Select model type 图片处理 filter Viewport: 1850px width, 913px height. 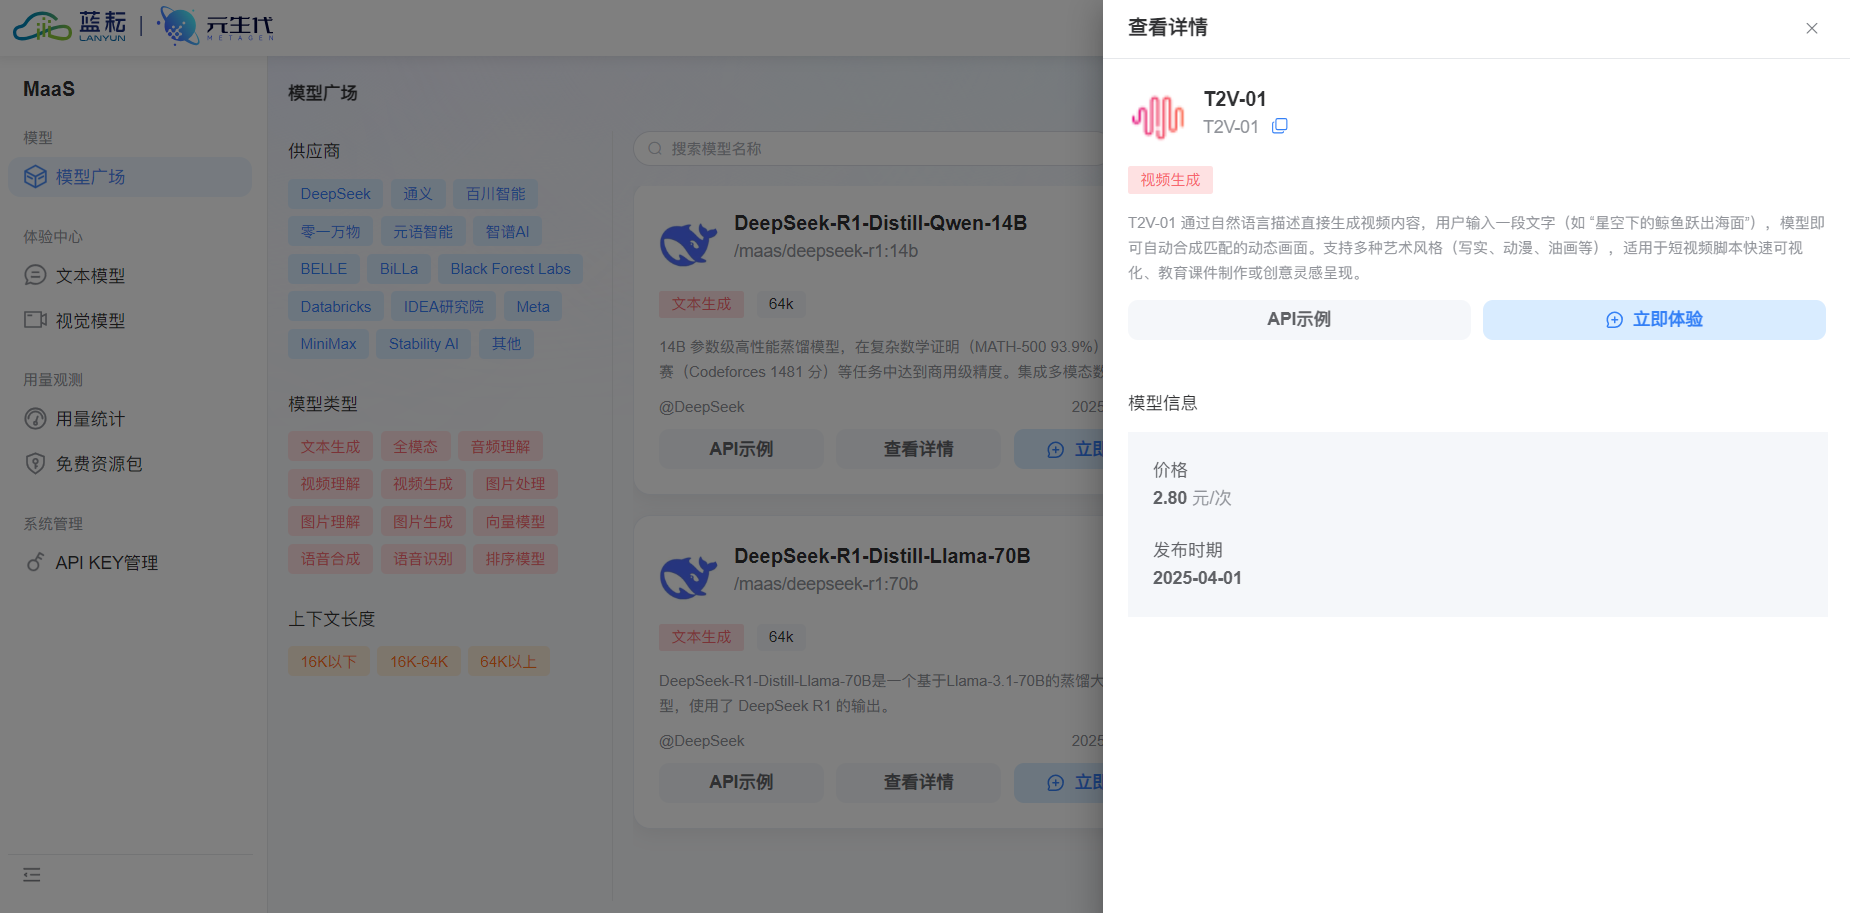(x=515, y=484)
